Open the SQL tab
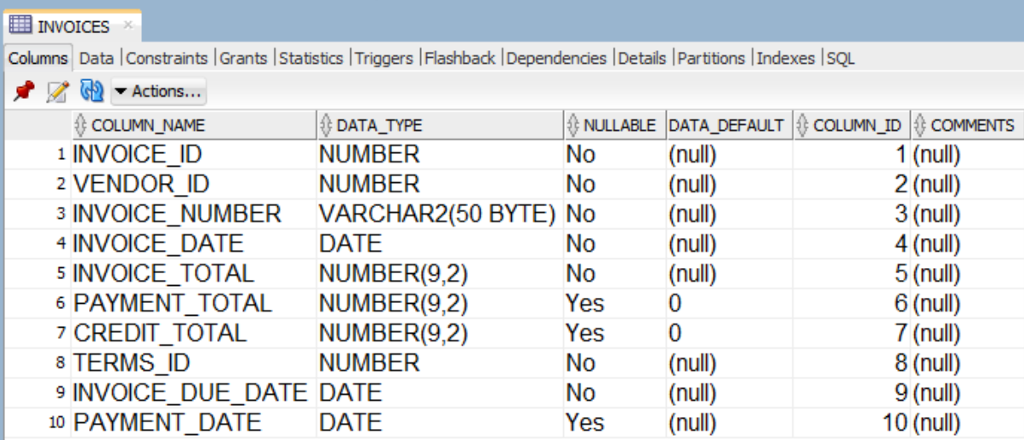The image size is (1024, 440). click(x=840, y=58)
